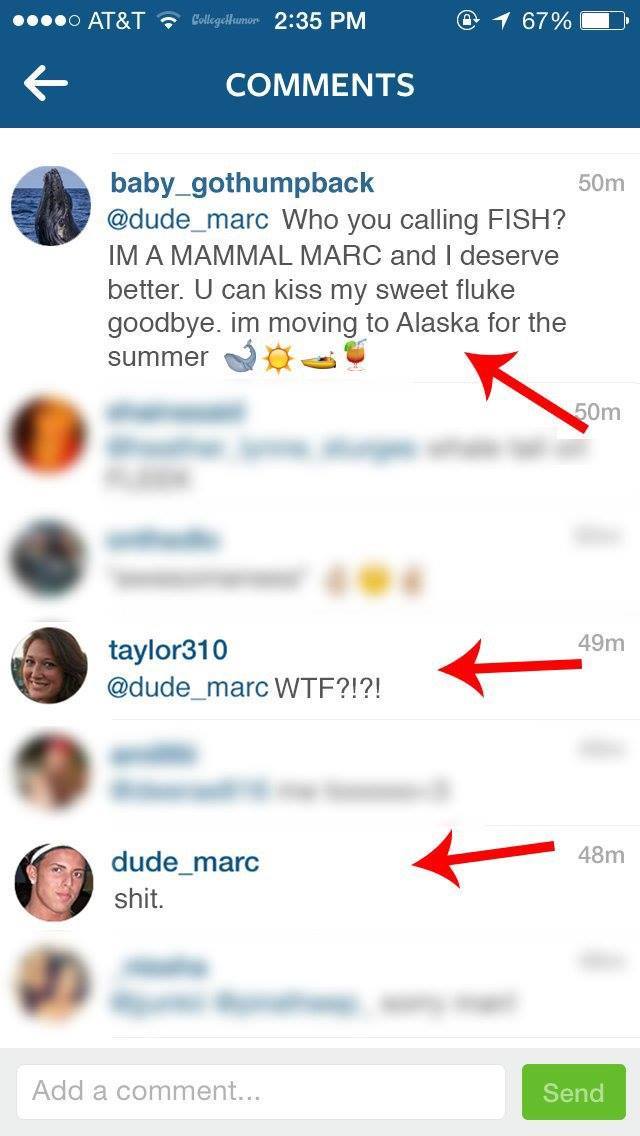Open dude_marc's profile photo
The width and height of the screenshot is (640, 1136).
(x=54, y=882)
